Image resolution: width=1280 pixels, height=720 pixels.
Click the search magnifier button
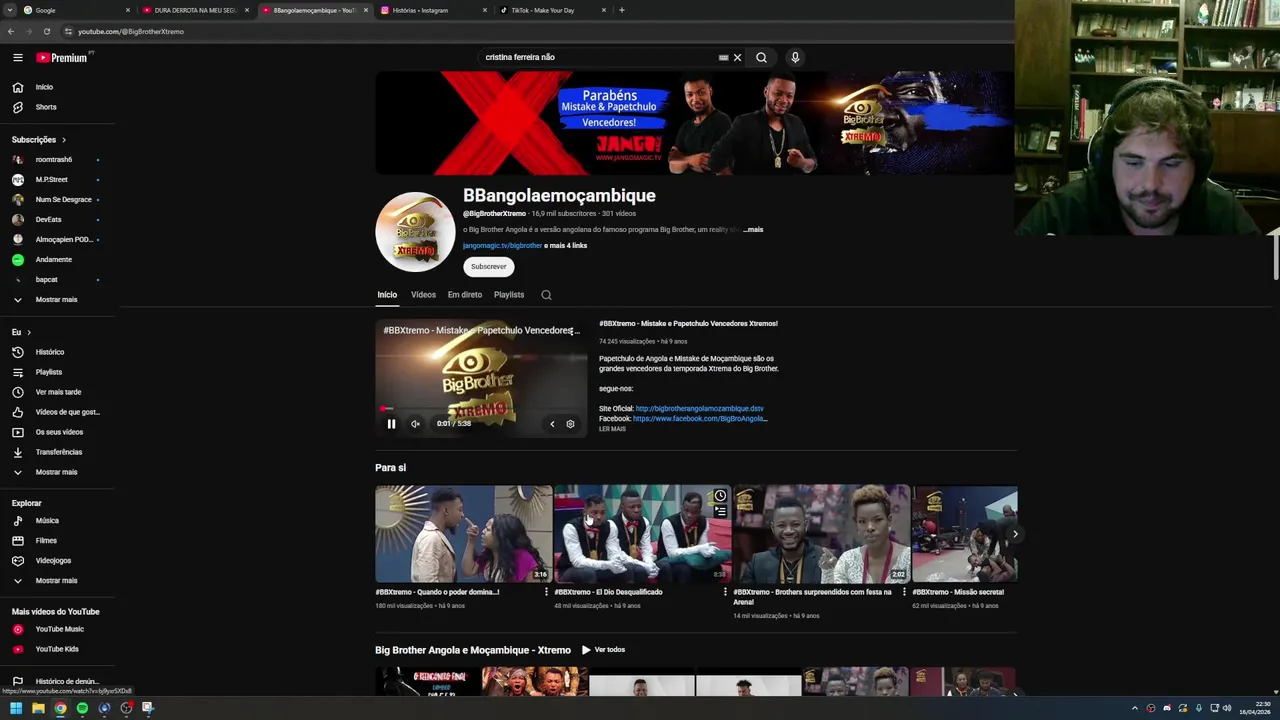(761, 58)
